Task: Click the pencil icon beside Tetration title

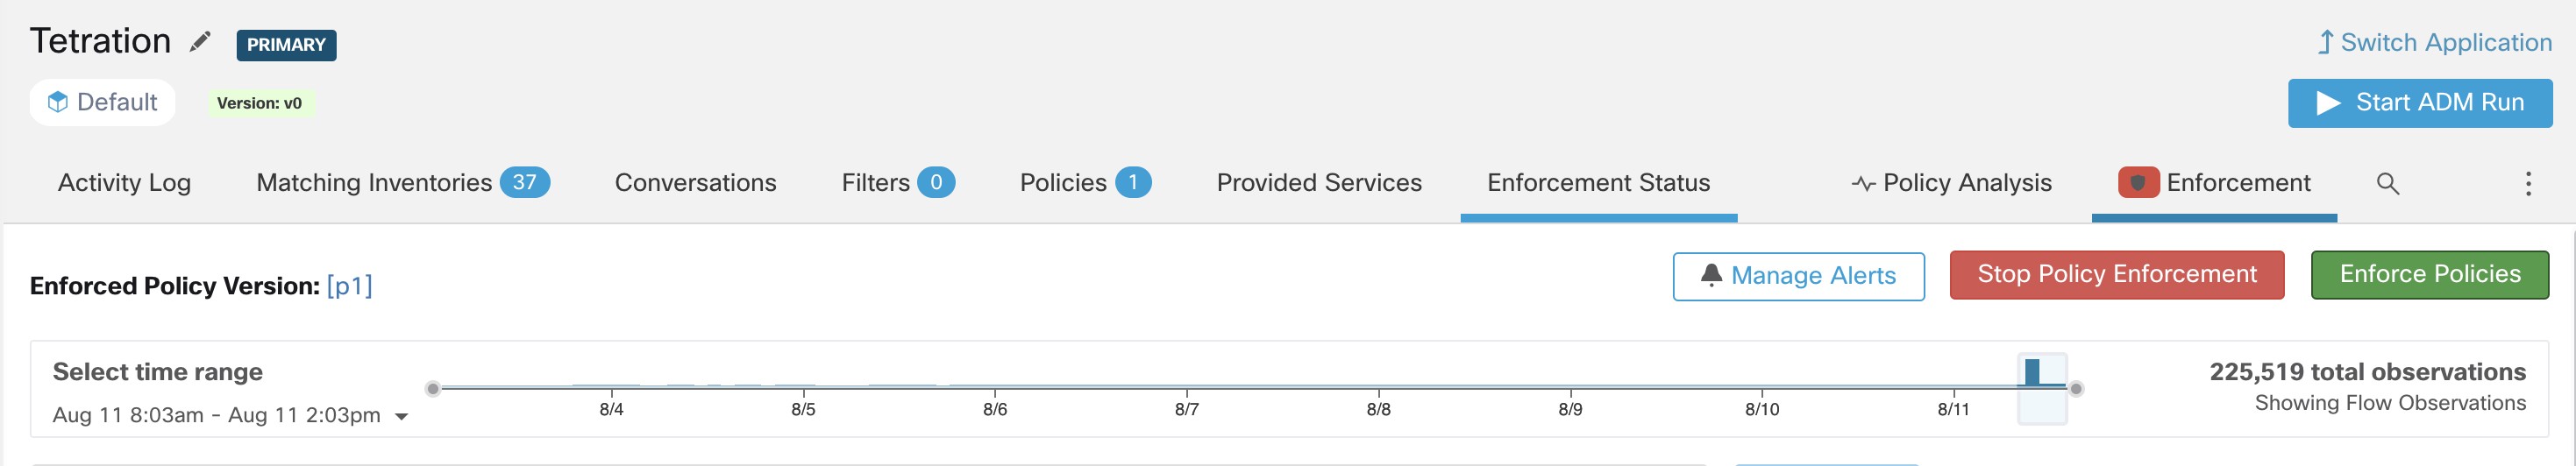Action: pos(200,41)
